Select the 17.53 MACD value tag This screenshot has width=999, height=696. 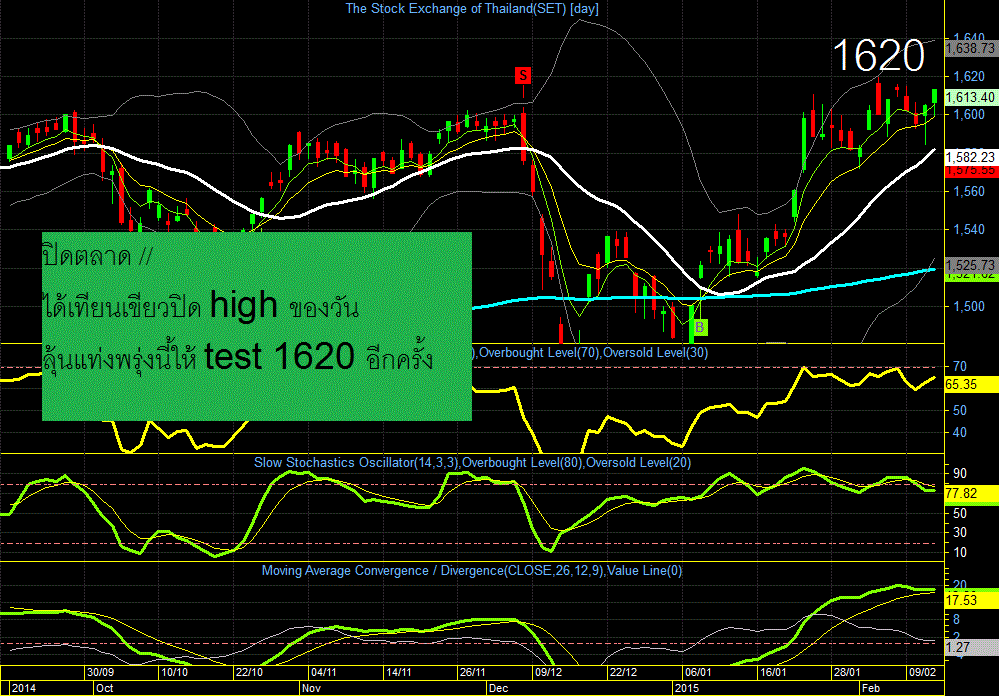point(970,600)
